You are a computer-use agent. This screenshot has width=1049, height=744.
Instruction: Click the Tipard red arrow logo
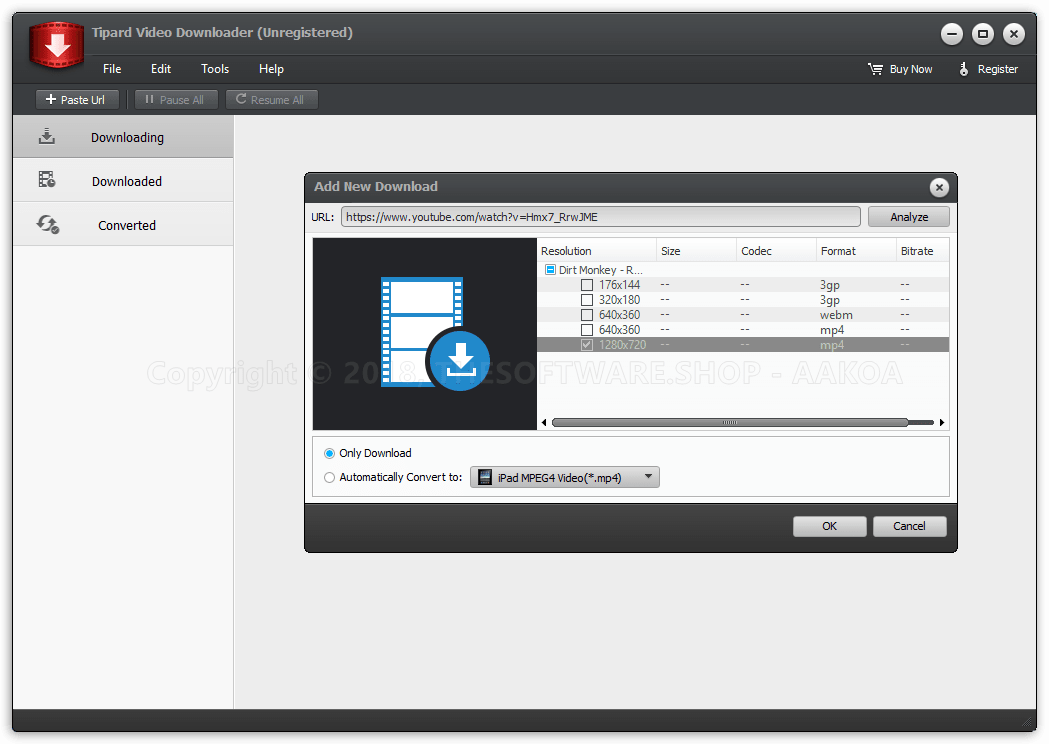point(55,42)
